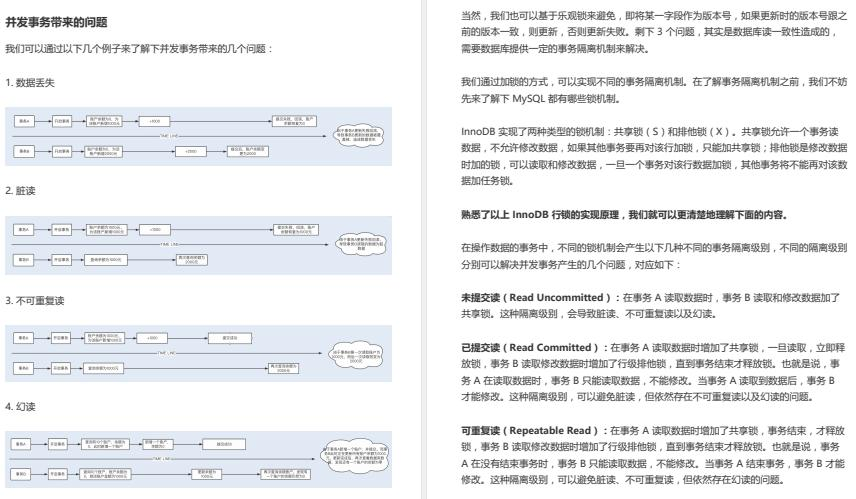This screenshot has width=856, height=499.
Task: Click the heading 并发事务带来的问题
Action: tap(56, 22)
